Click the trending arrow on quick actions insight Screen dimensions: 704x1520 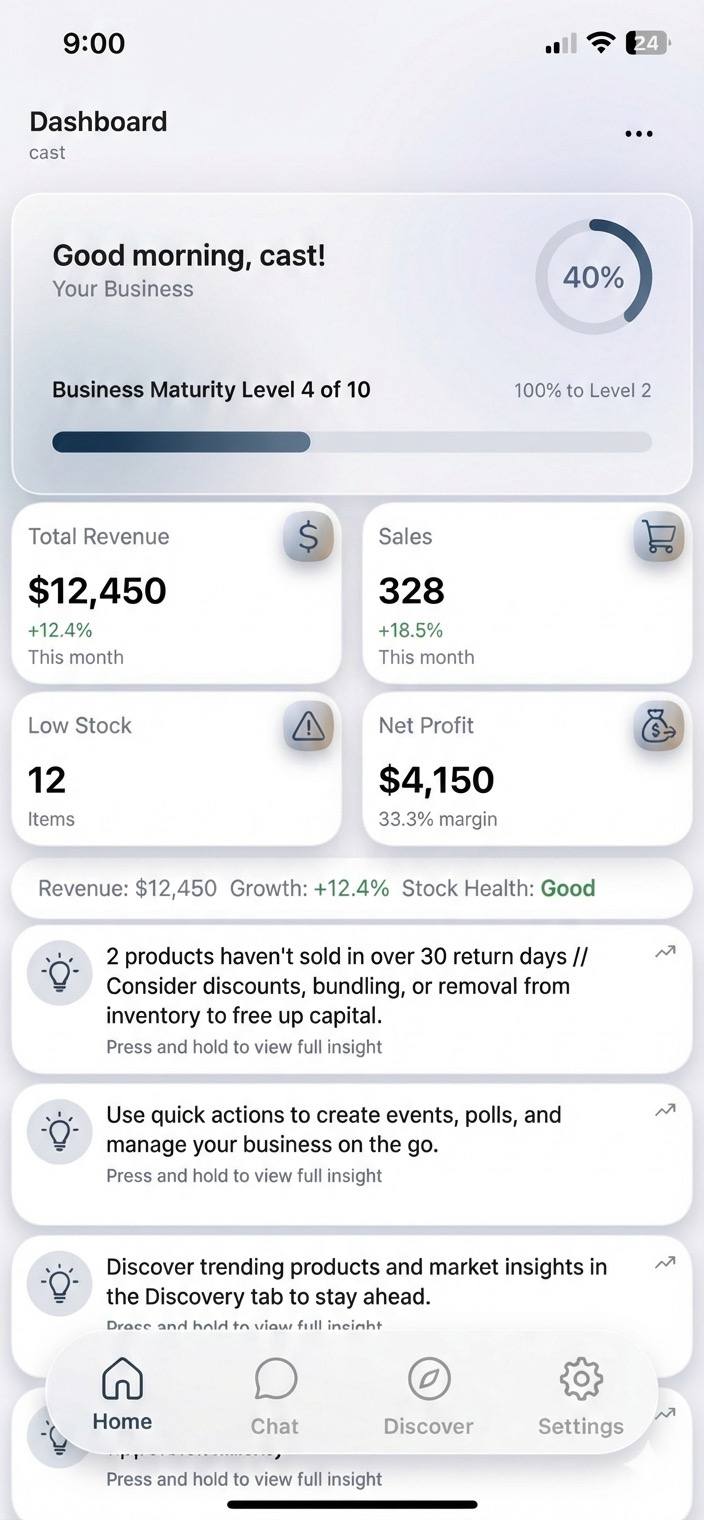point(664,1110)
